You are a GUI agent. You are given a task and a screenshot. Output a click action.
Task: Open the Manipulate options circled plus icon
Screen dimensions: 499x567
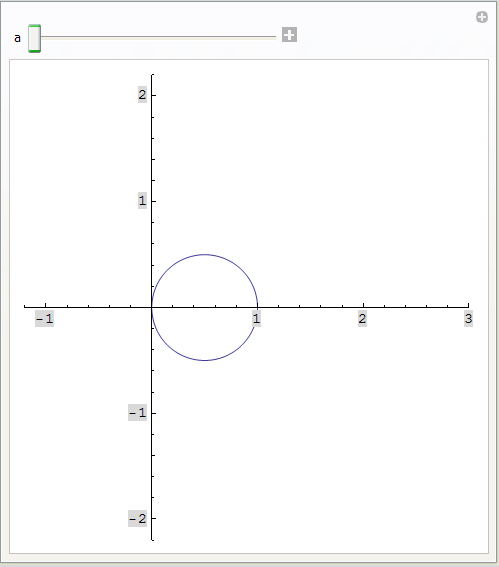coord(482,17)
